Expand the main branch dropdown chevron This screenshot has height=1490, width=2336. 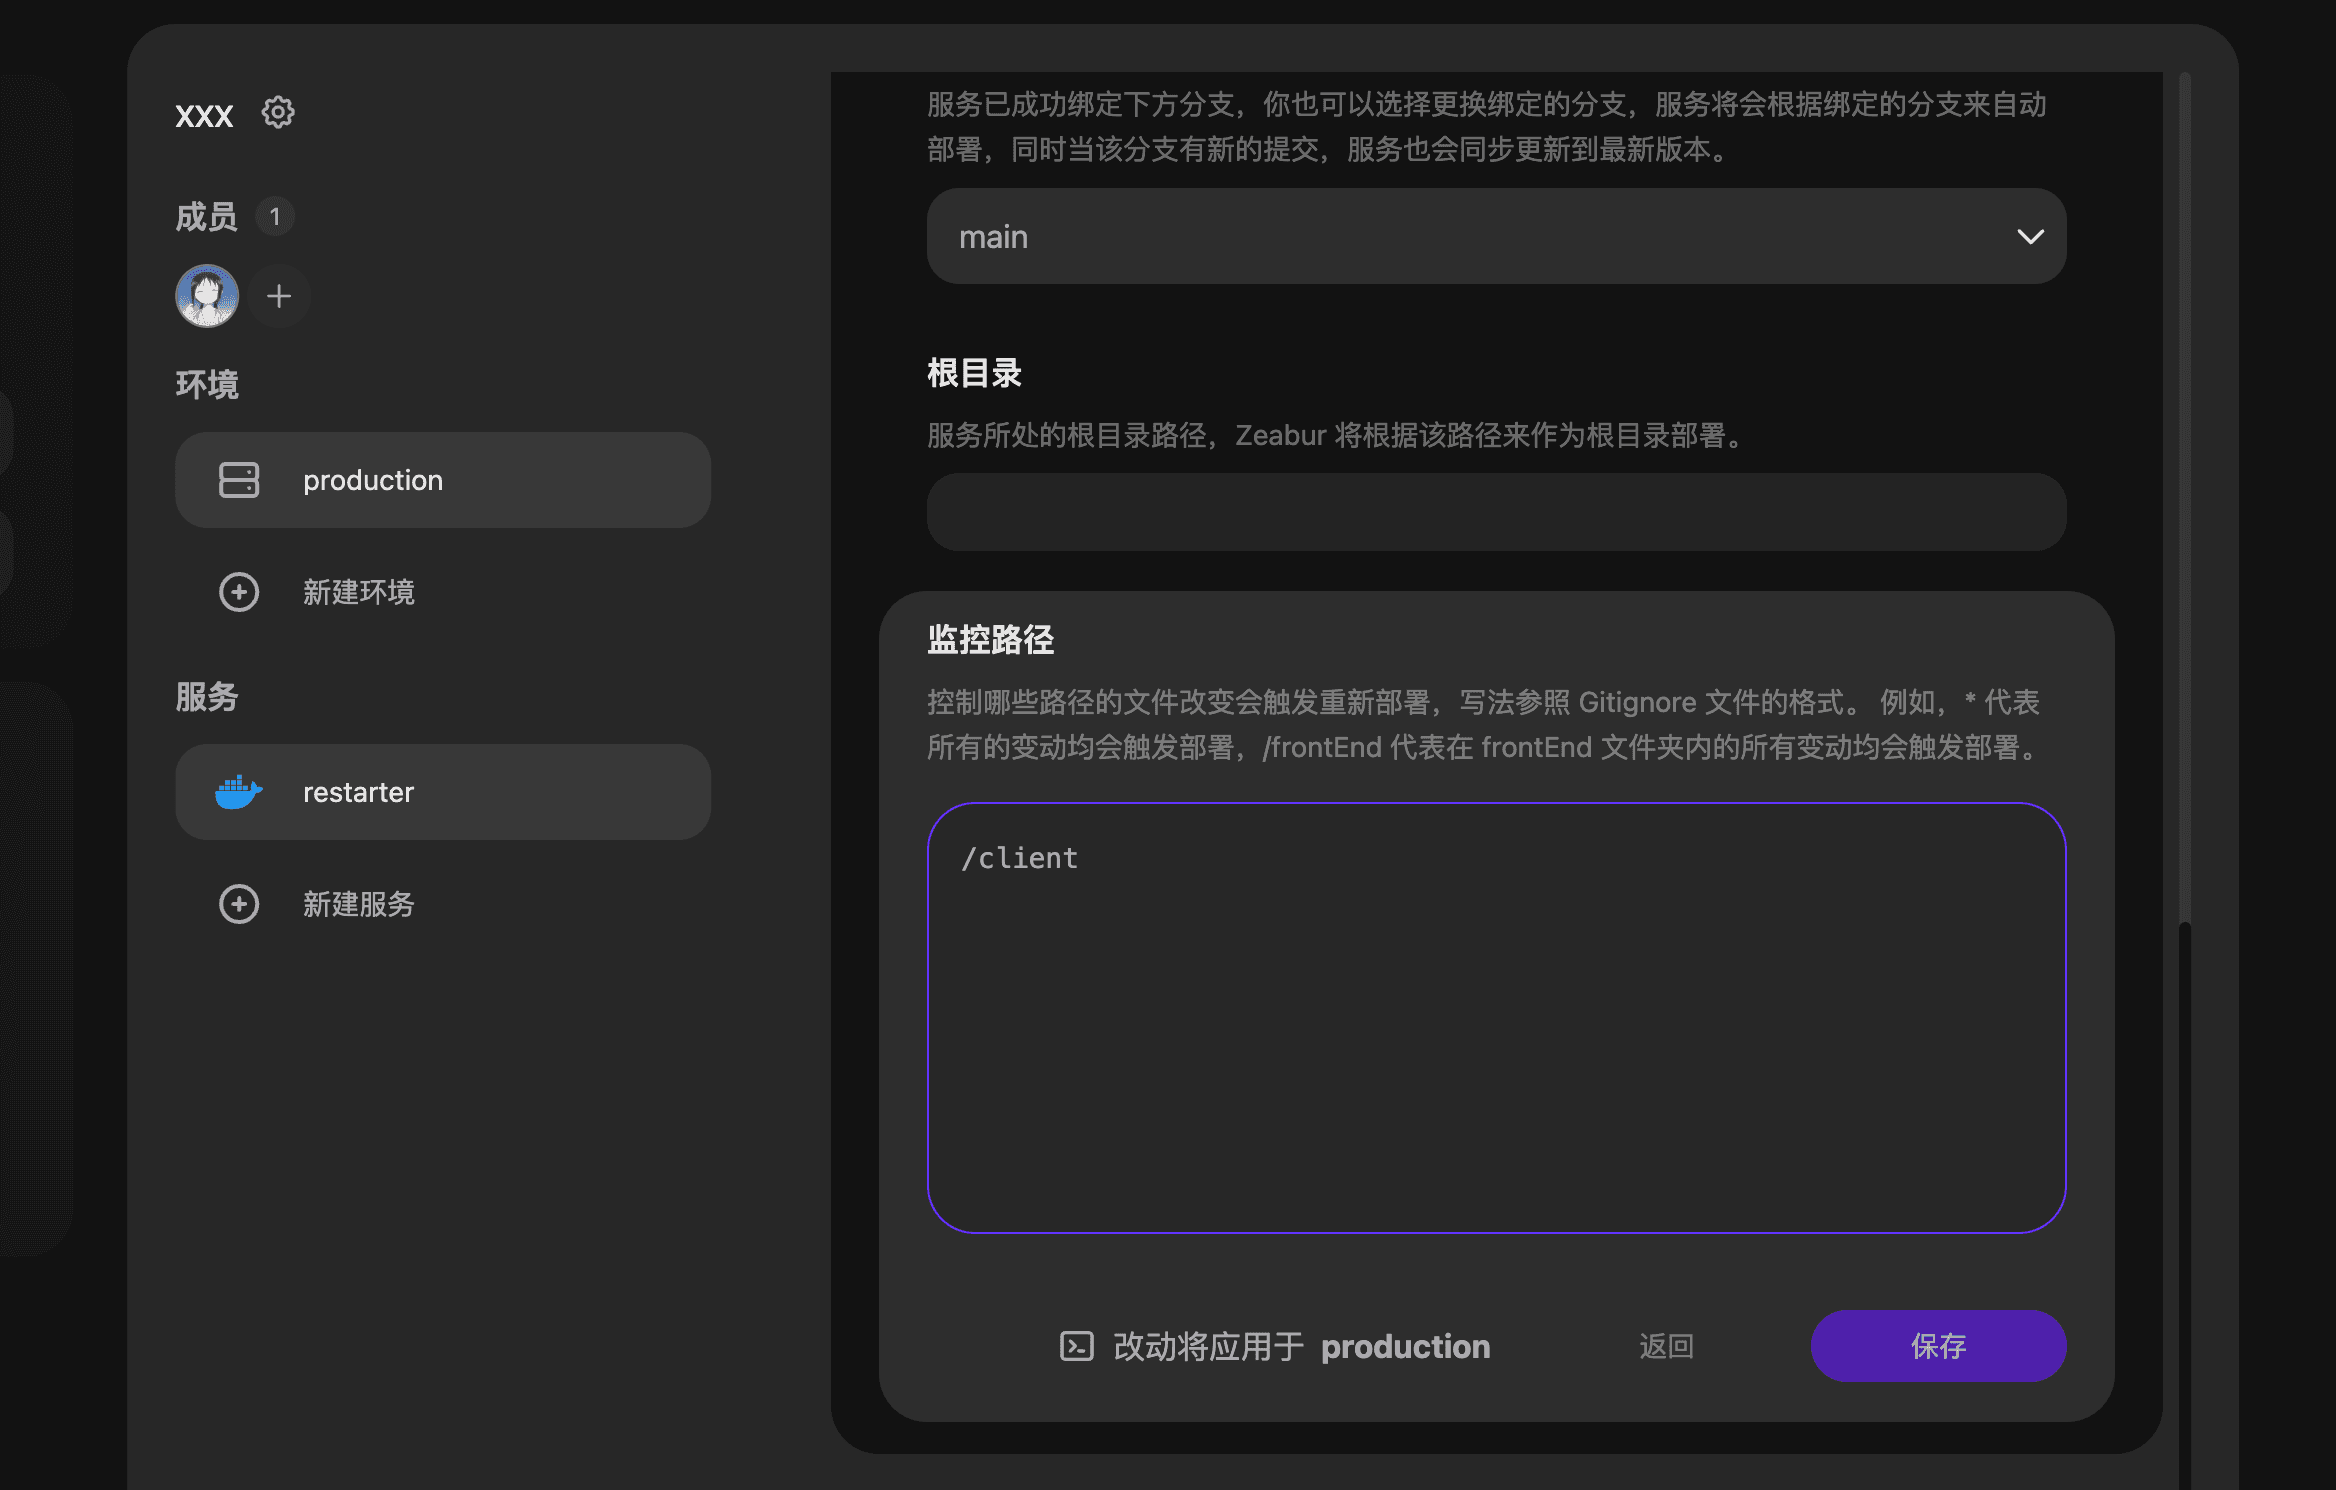click(x=2030, y=237)
